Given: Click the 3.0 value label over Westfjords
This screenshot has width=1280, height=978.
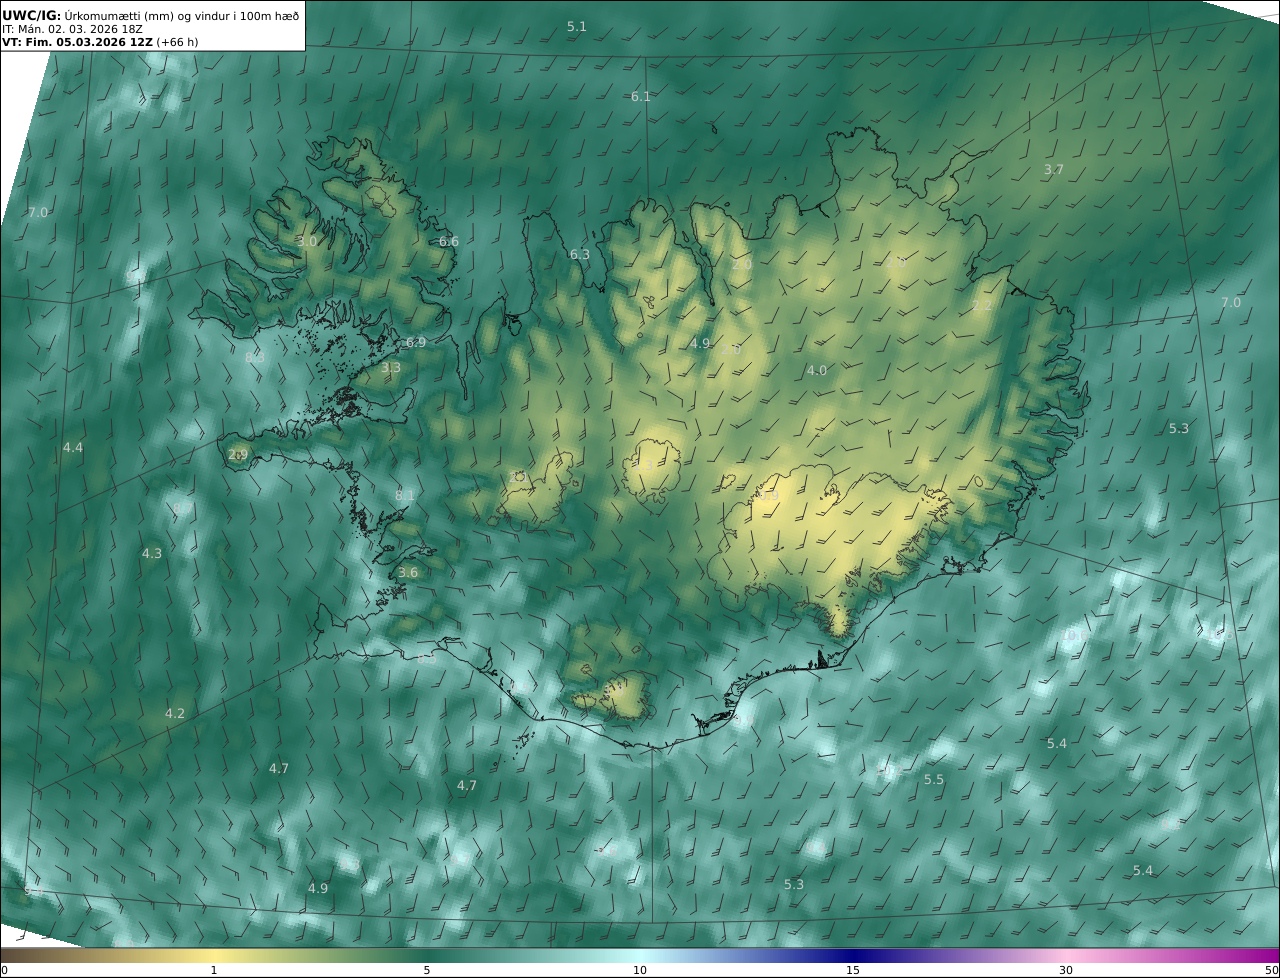Looking at the screenshot, I should [307, 241].
